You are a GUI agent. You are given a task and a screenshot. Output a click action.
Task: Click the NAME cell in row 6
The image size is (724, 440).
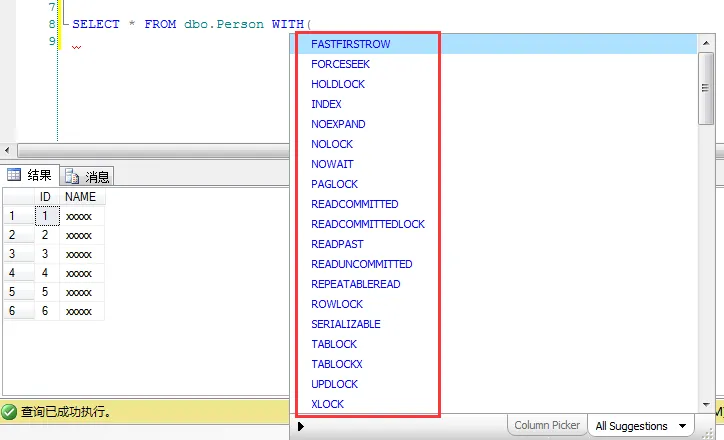coord(81,311)
